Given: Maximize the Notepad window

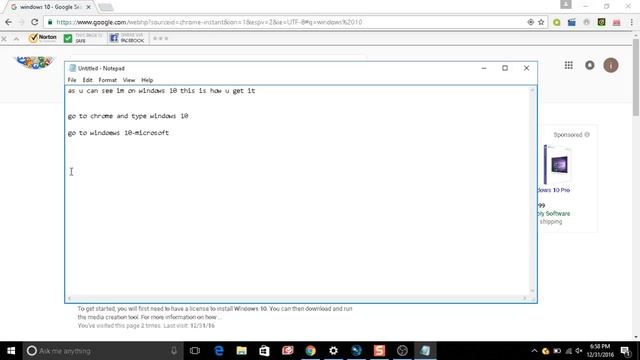Looking at the screenshot, I should 505,68.
